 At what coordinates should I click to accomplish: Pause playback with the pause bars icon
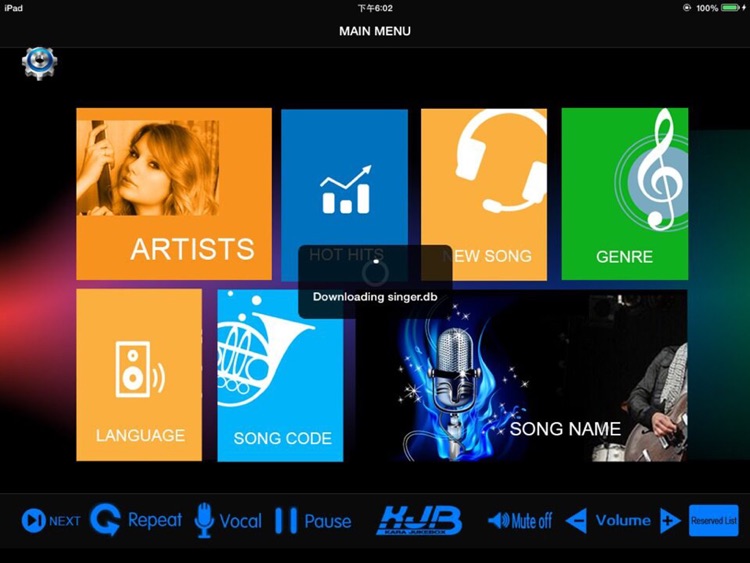tap(286, 520)
